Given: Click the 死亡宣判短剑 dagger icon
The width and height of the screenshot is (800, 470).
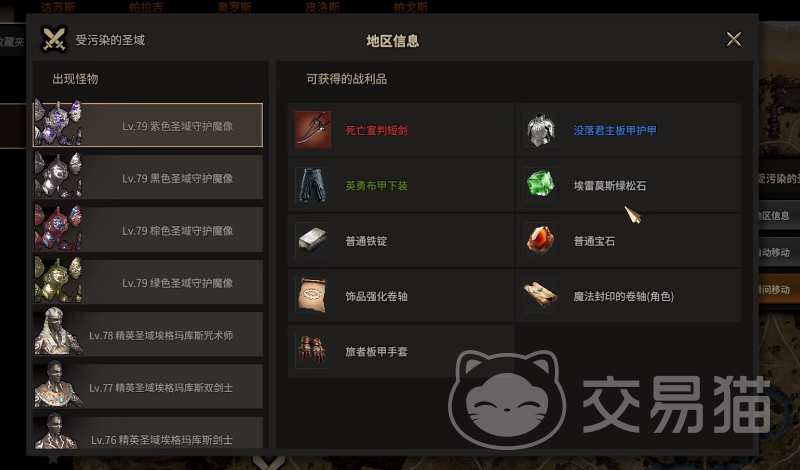Looking at the screenshot, I should point(313,130).
